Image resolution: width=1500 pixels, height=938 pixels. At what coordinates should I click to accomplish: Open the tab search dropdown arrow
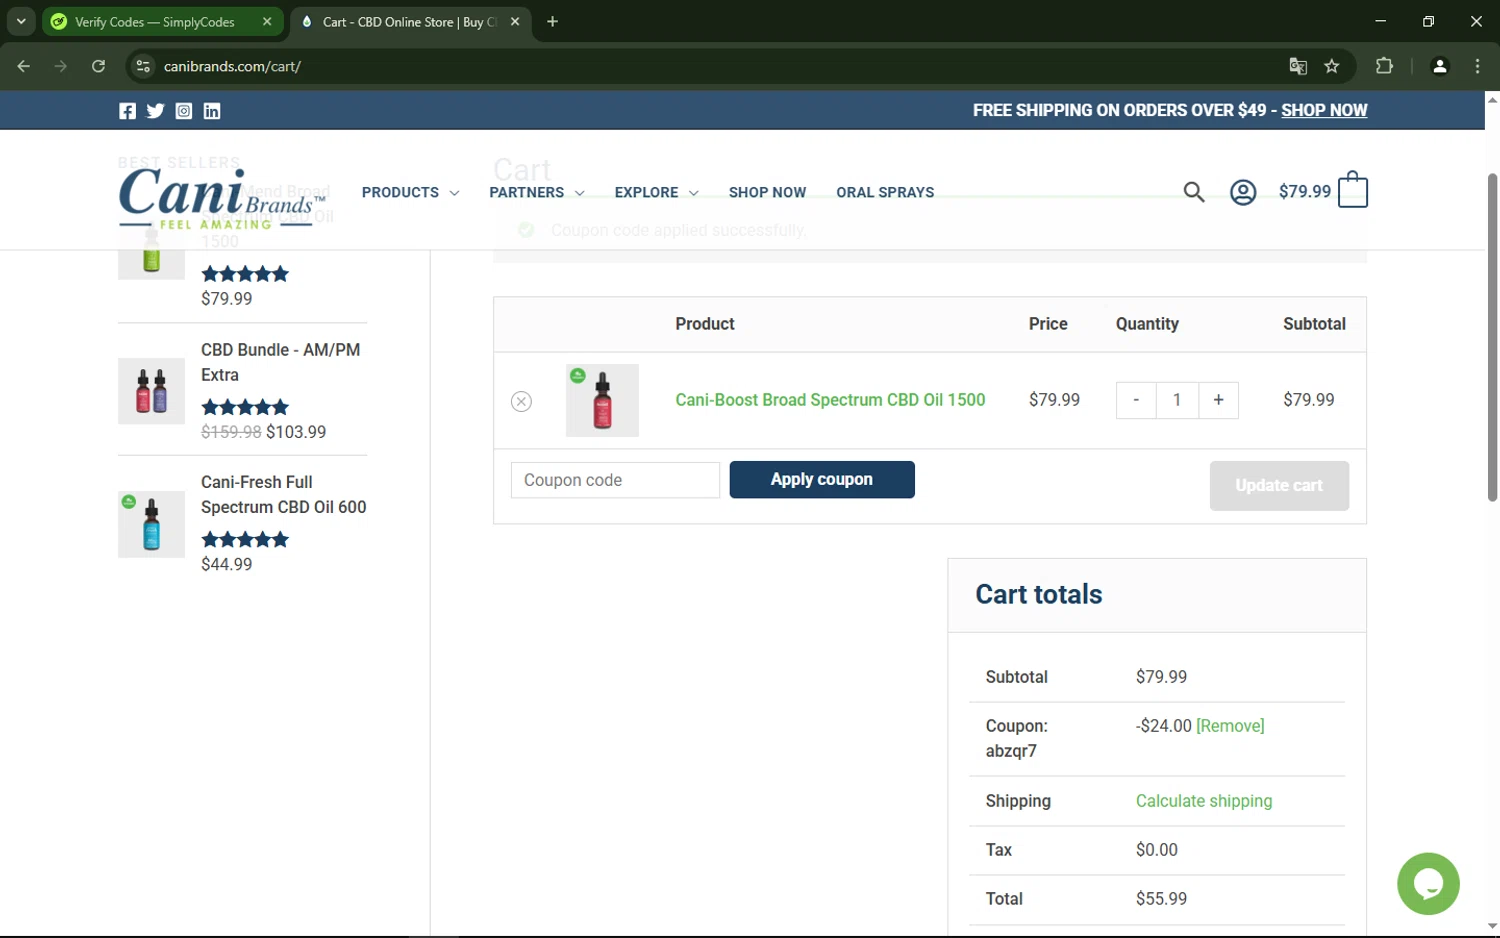pyautogui.click(x=21, y=21)
